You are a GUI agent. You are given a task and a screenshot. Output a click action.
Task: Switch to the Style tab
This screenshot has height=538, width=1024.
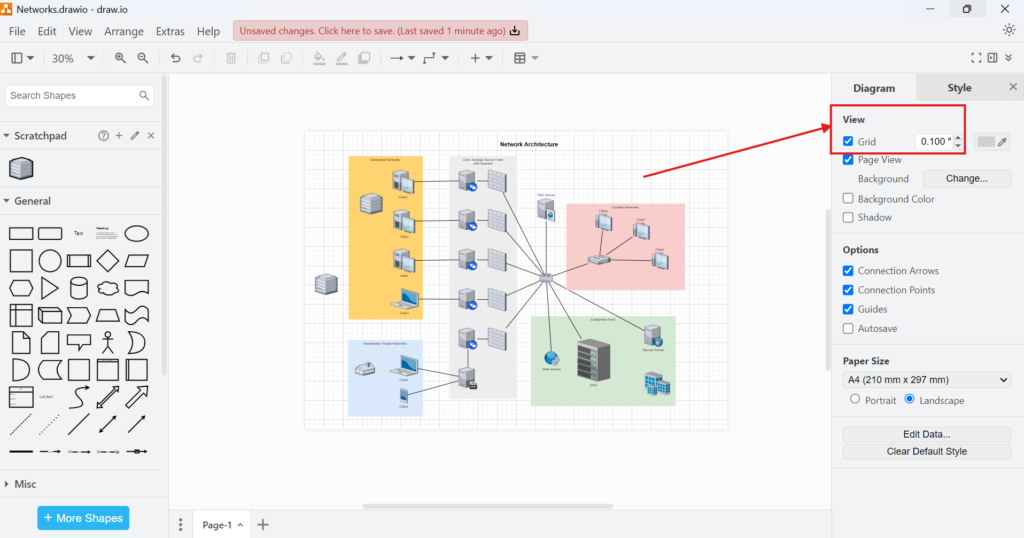tap(959, 88)
